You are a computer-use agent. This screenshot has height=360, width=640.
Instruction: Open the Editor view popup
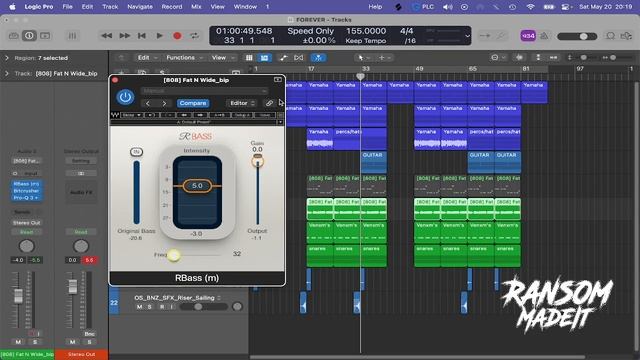pyautogui.click(x=242, y=103)
